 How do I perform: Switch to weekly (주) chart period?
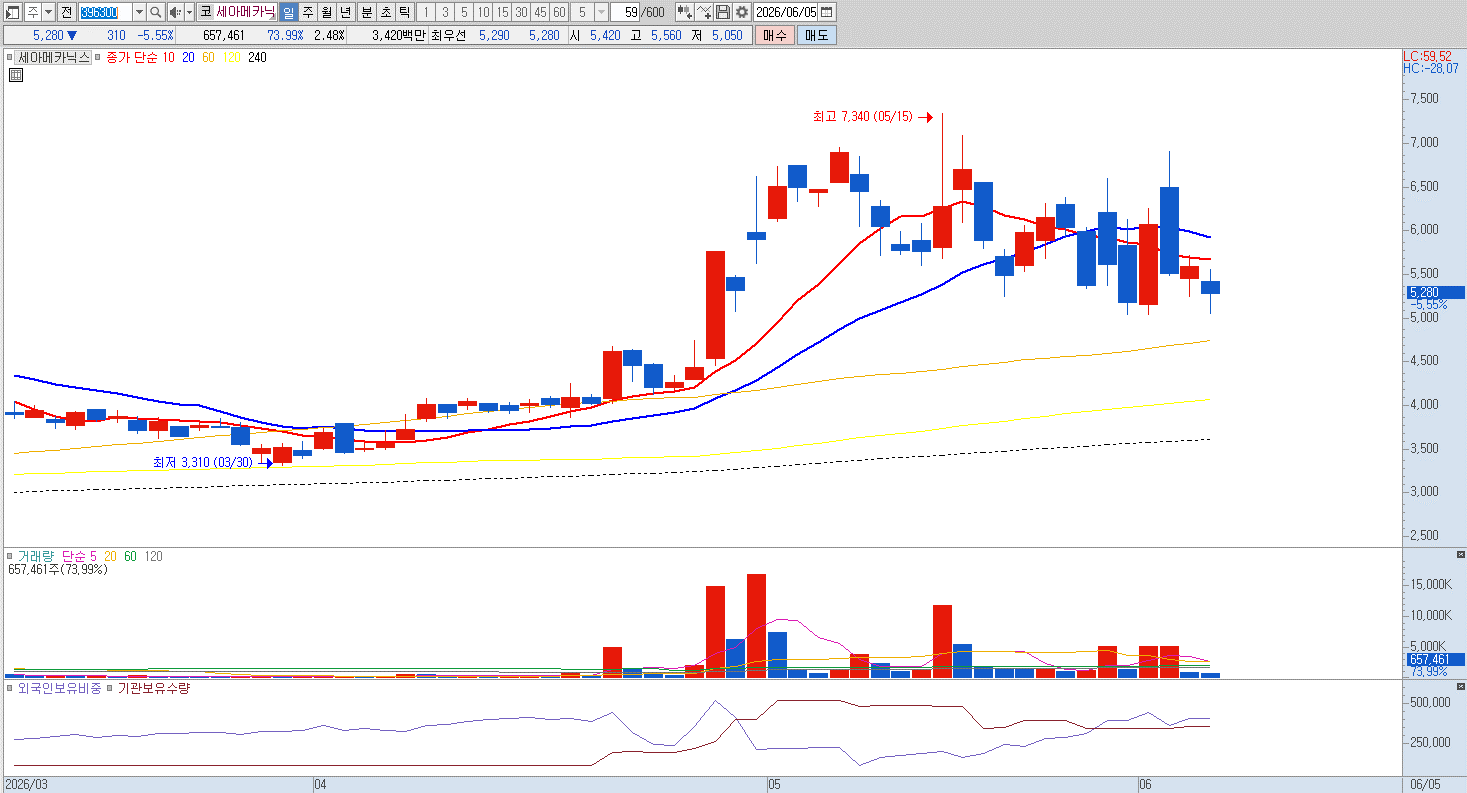[308, 12]
